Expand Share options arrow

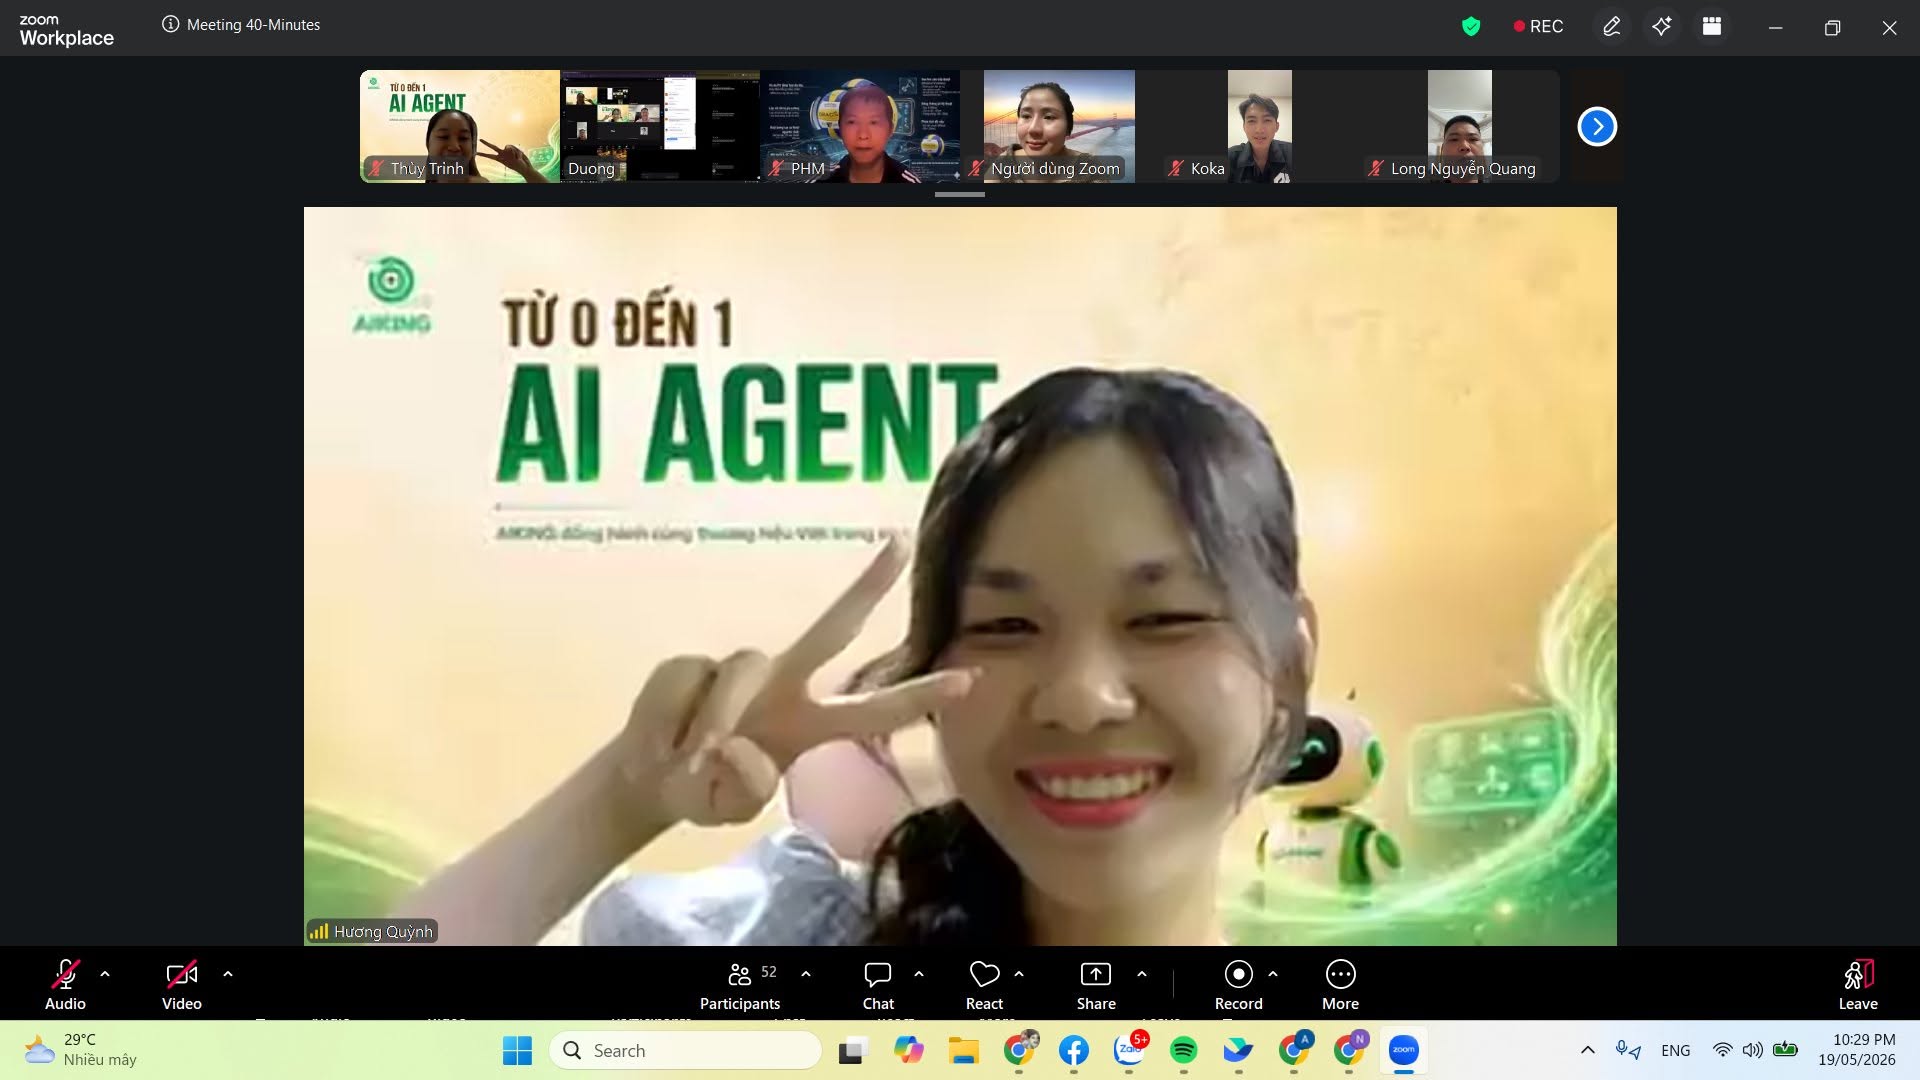(x=1142, y=974)
